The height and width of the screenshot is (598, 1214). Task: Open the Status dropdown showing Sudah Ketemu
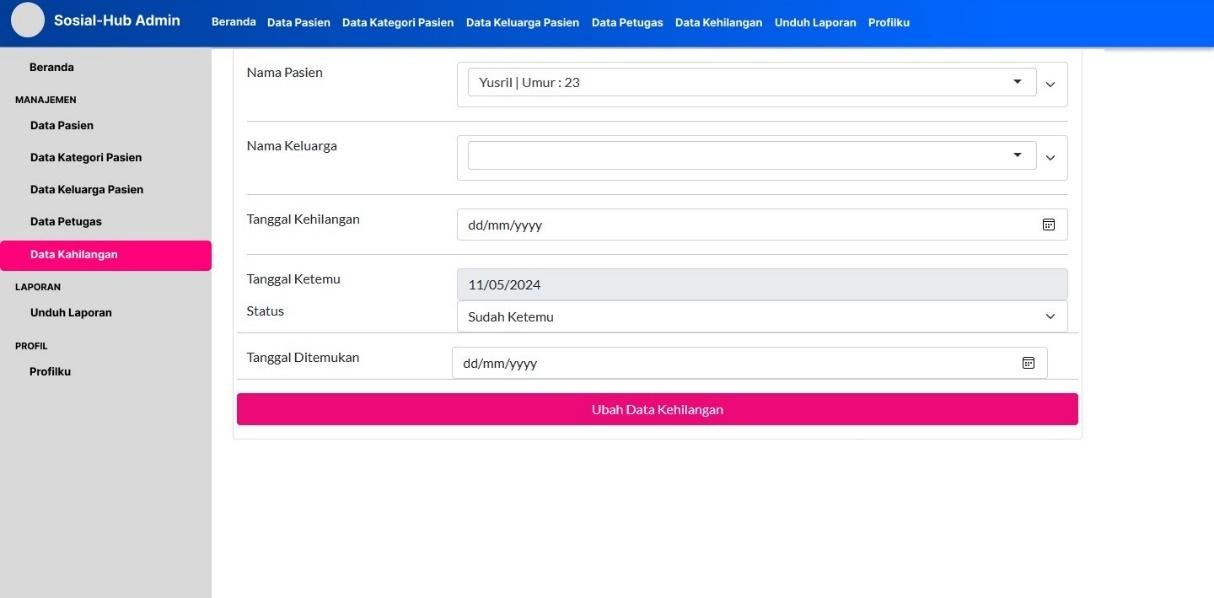pyautogui.click(x=761, y=317)
